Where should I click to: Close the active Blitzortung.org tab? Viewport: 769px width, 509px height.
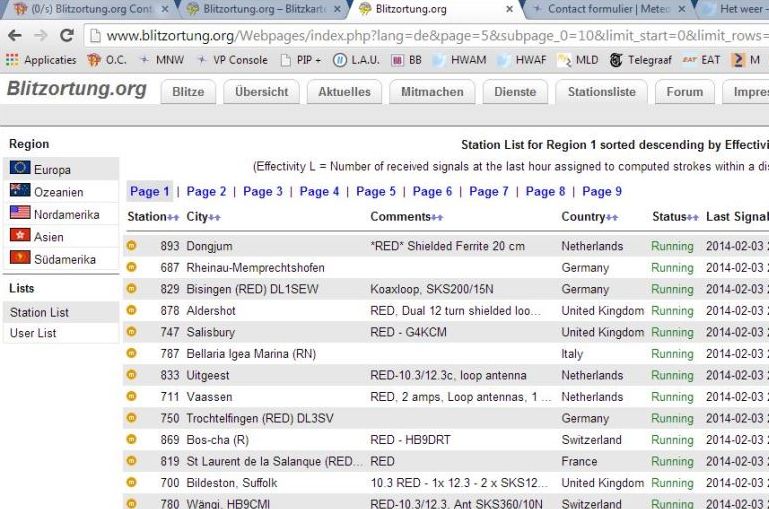pos(510,9)
